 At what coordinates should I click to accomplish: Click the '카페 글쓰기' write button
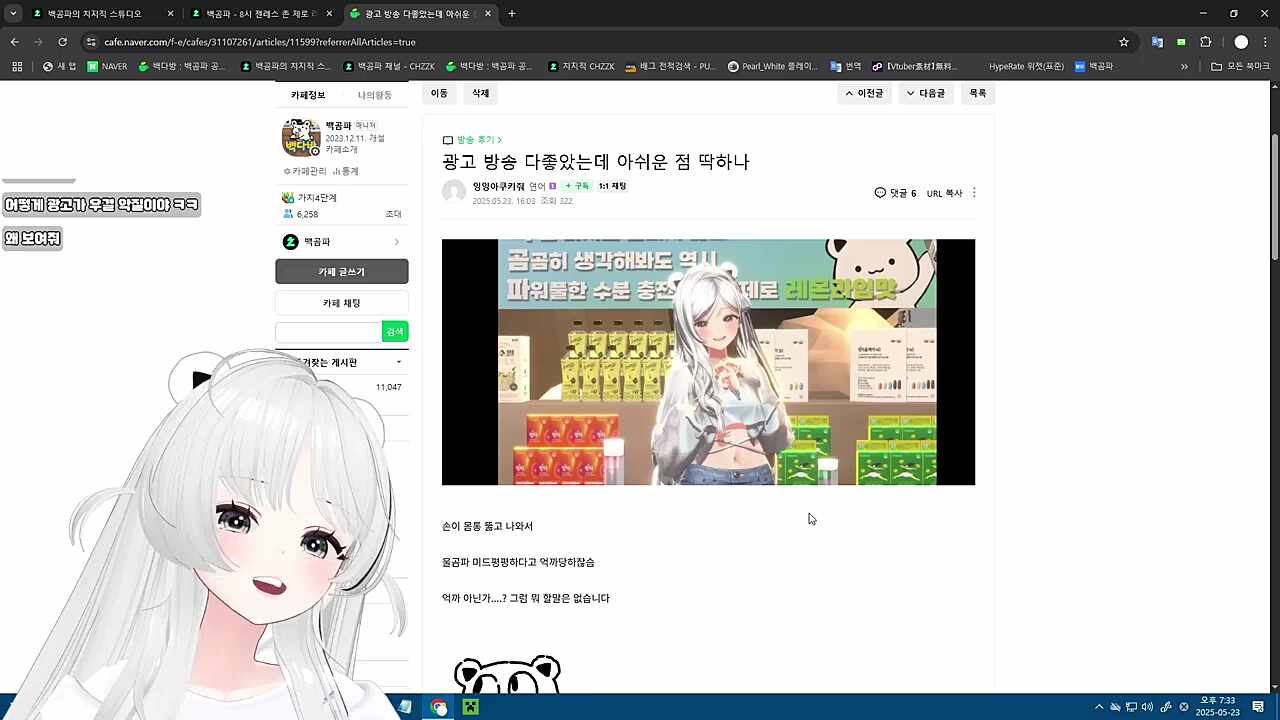click(x=342, y=272)
